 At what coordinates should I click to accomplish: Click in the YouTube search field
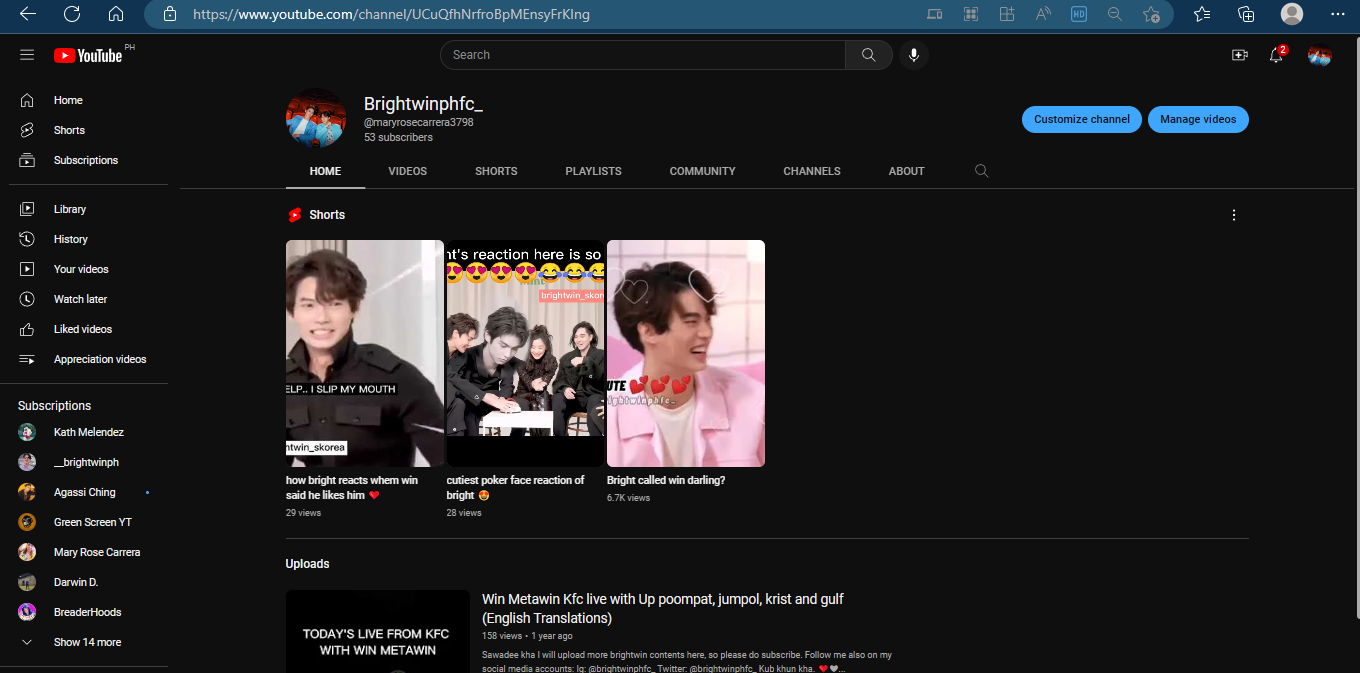click(x=643, y=55)
